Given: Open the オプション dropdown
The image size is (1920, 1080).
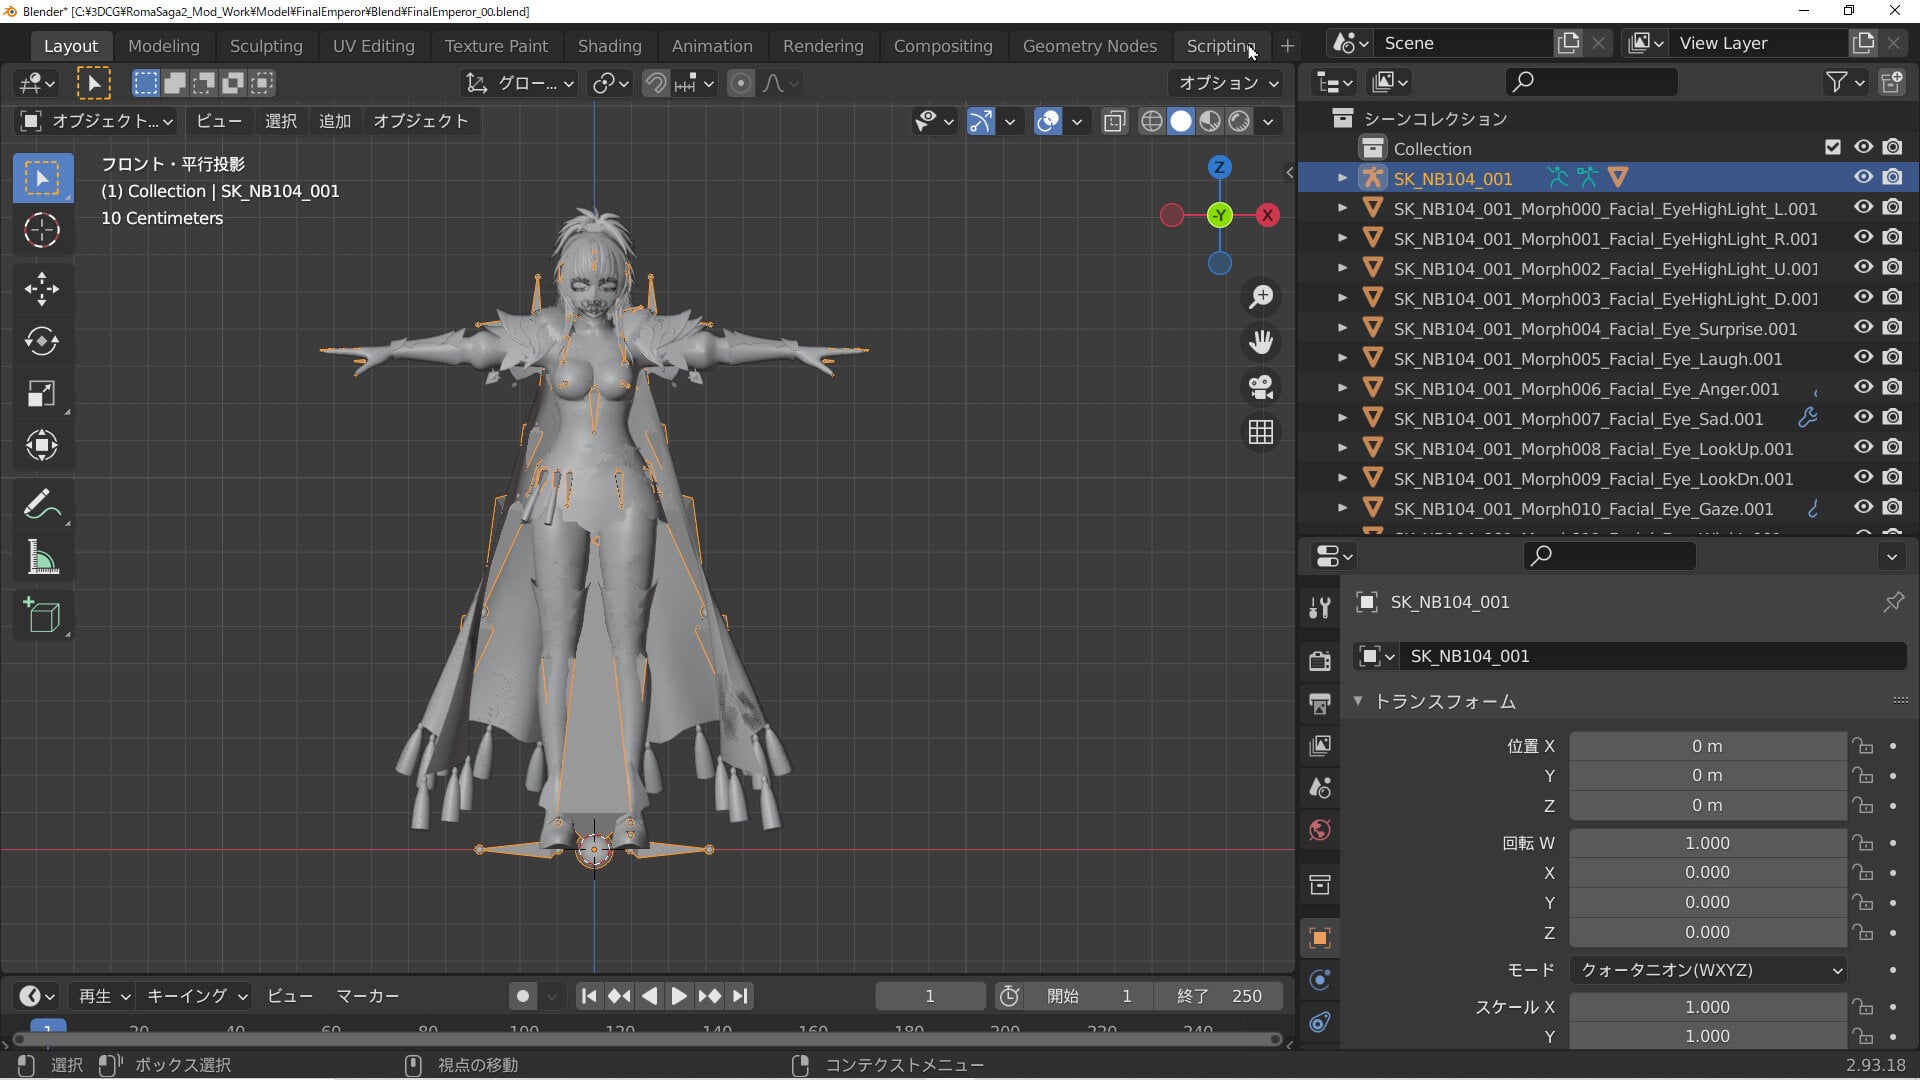Looking at the screenshot, I should point(1228,83).
